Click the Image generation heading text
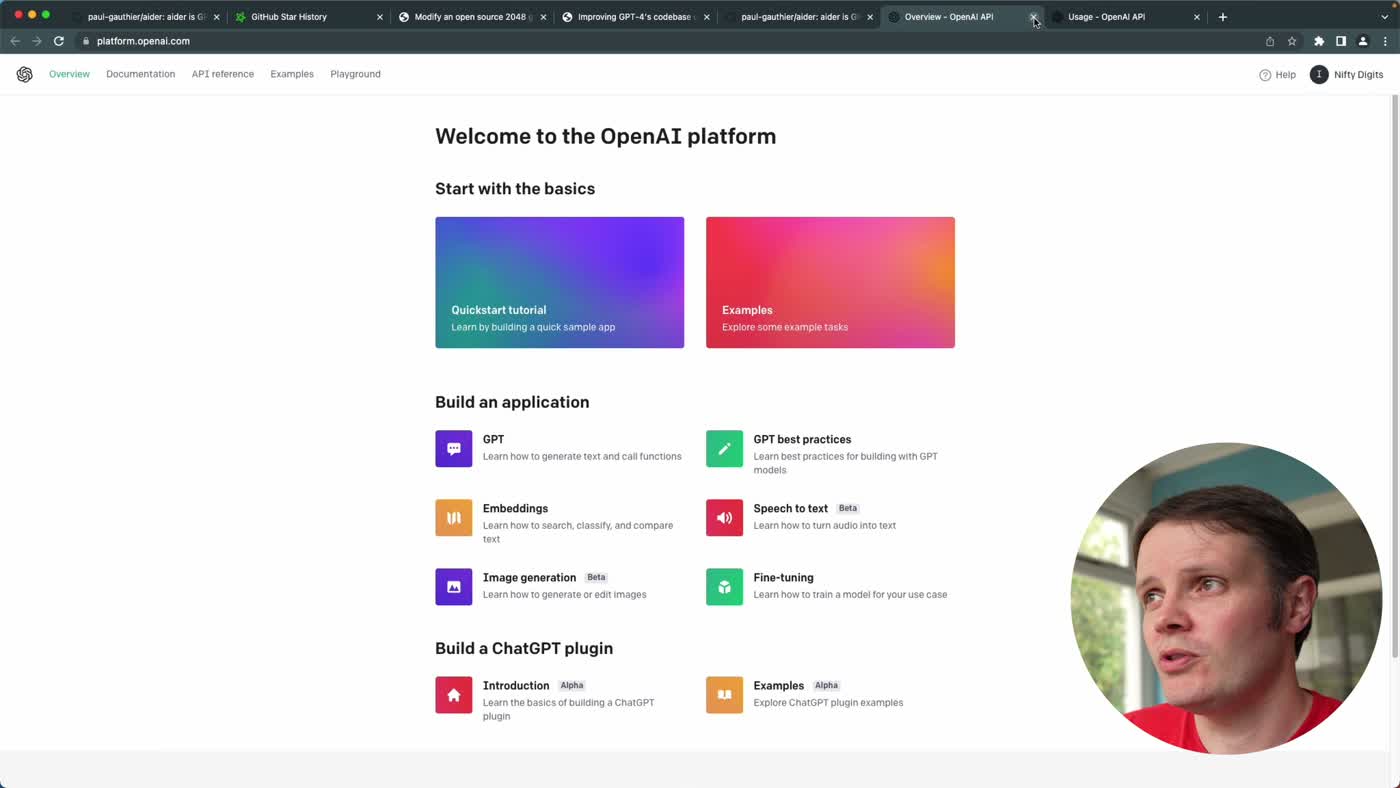This screenshot has width=1400, height=788. (x=529, y=578)
